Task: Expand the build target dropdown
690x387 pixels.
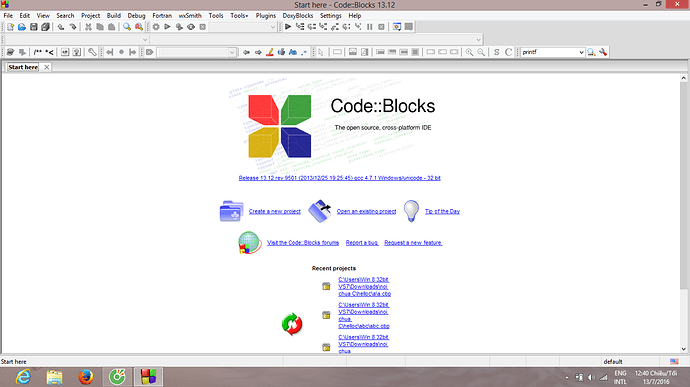Action: click(272, 27)
